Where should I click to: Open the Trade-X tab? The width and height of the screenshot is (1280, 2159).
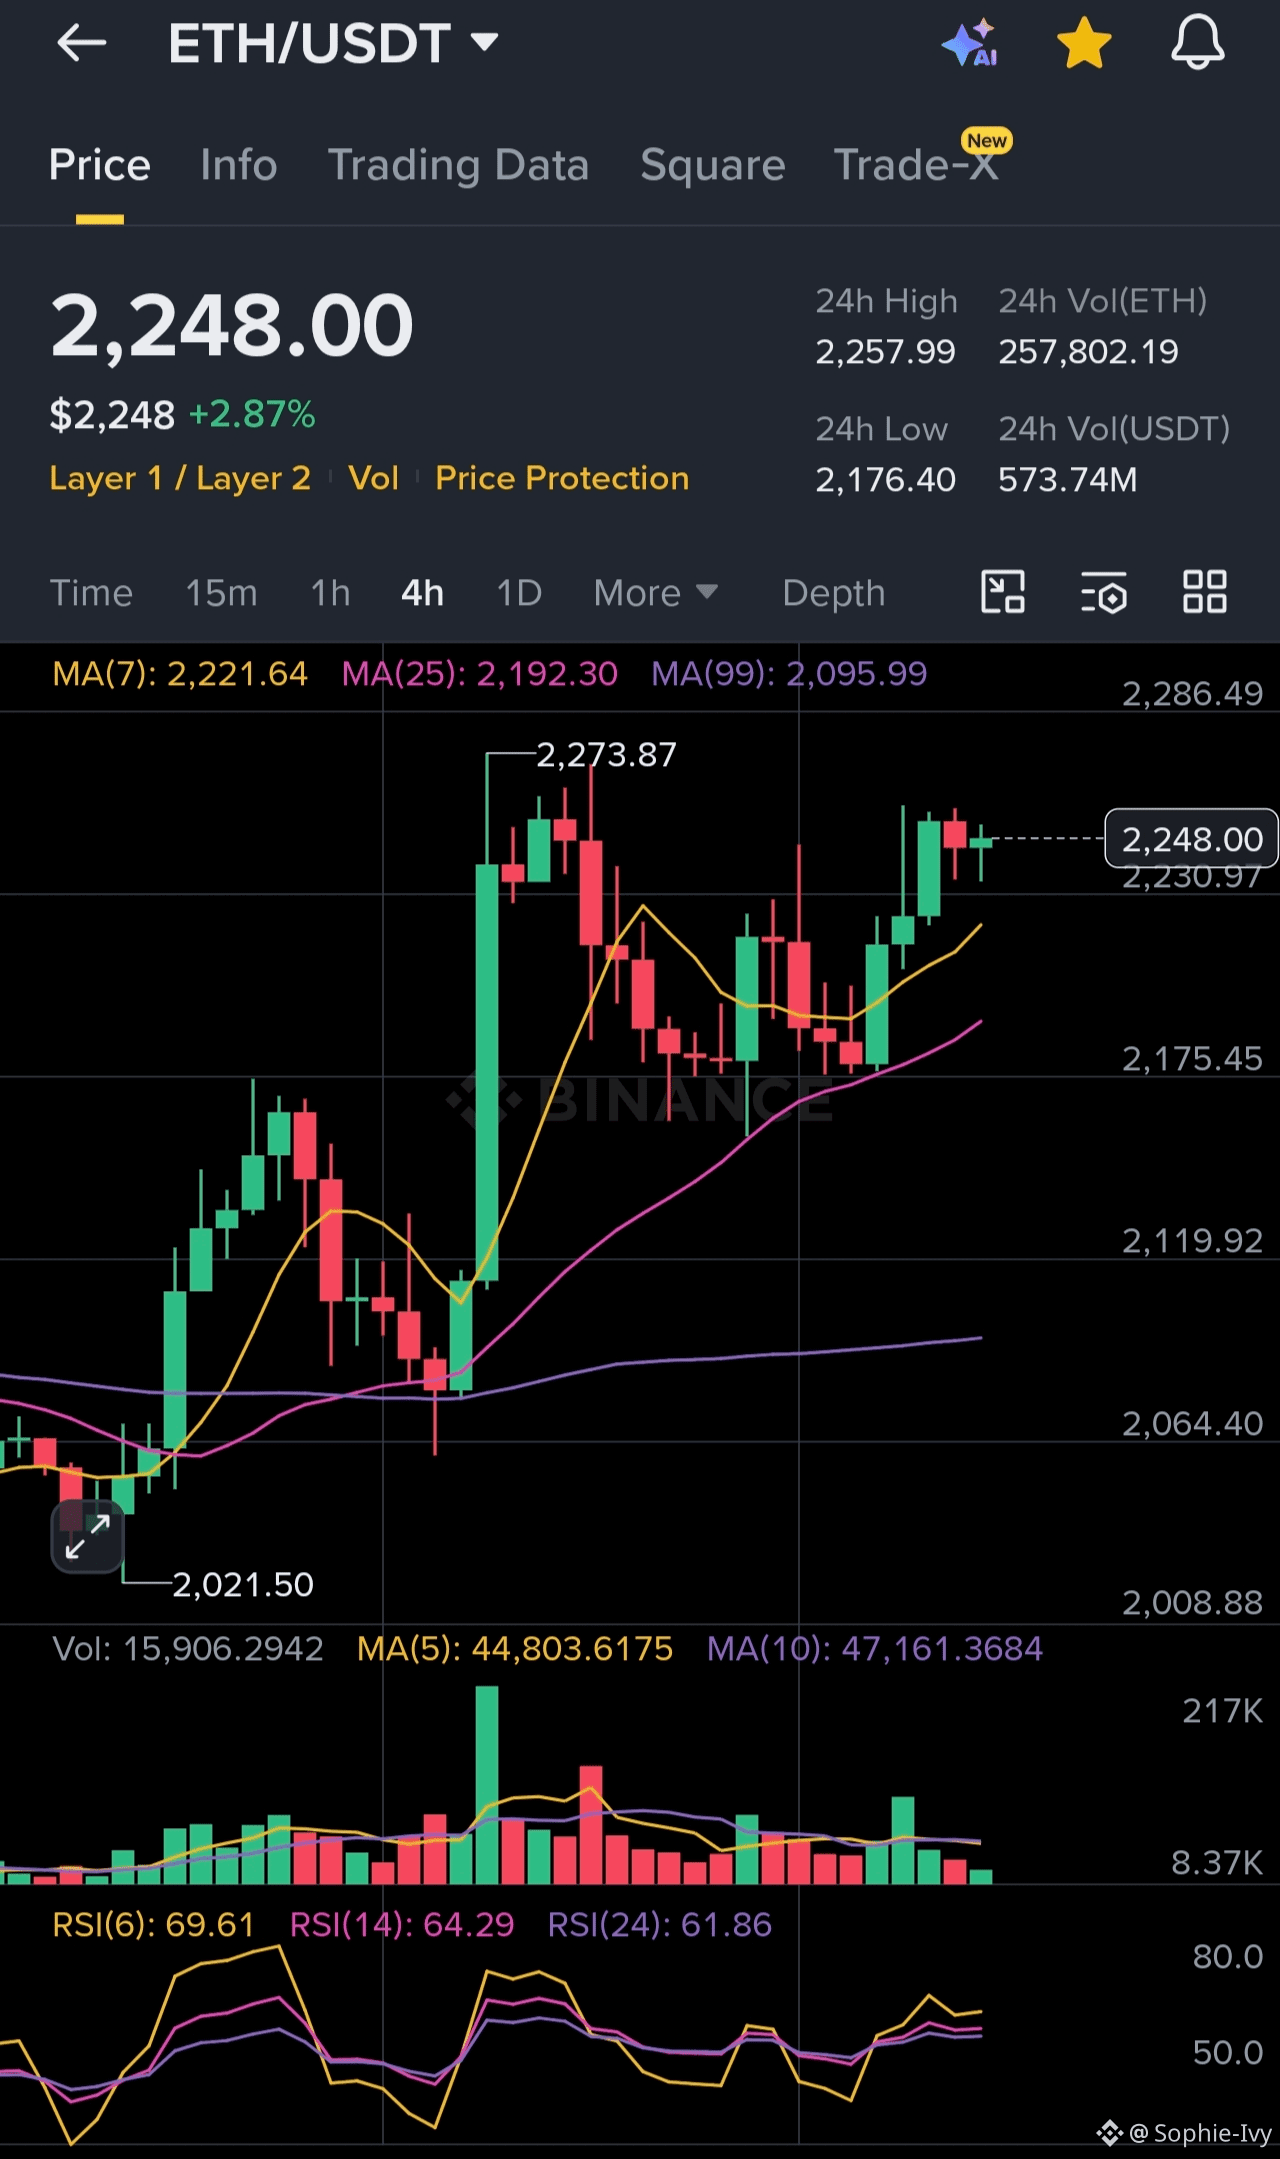click(916, 165)
